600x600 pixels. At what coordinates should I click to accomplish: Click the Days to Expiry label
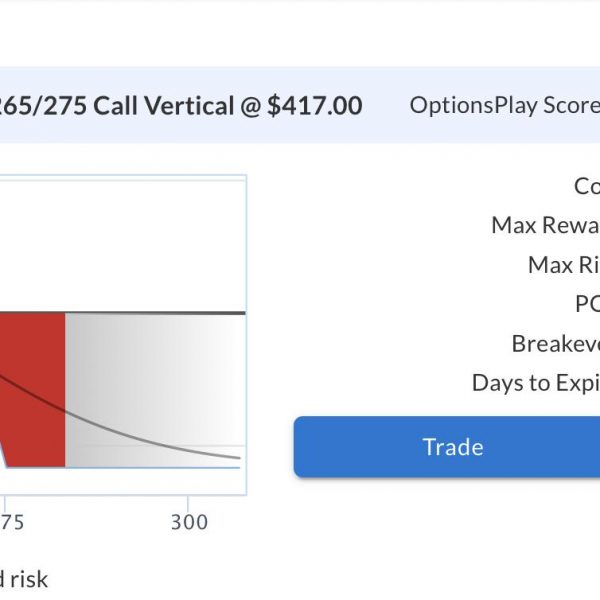click(536, 383)
